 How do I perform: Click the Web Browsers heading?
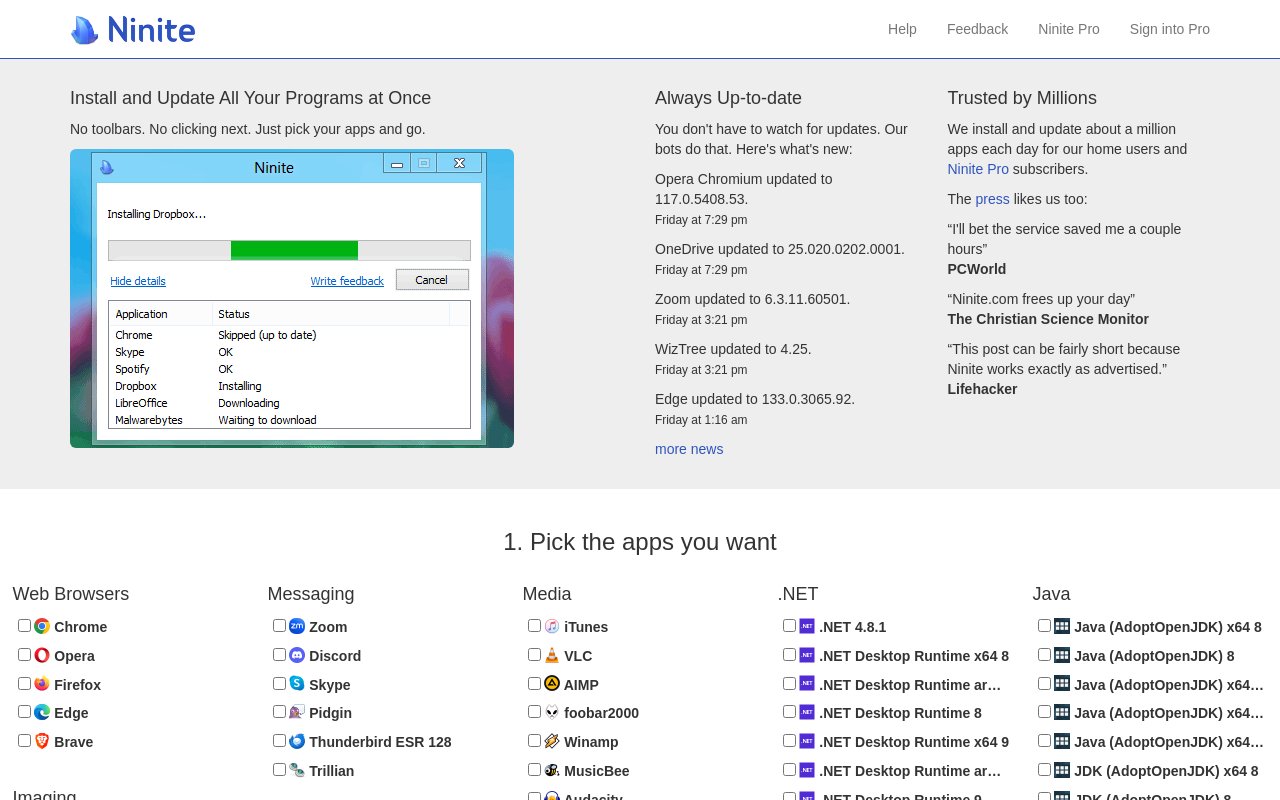click(x=71, y=594)
